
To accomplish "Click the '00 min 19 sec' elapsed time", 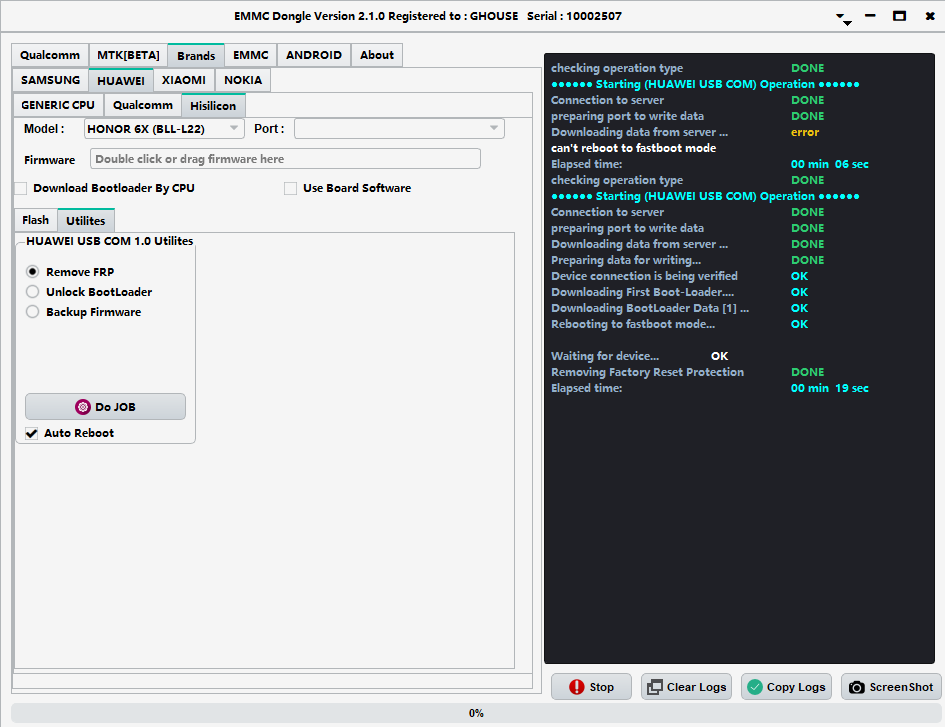I will [x=829, y=388].
